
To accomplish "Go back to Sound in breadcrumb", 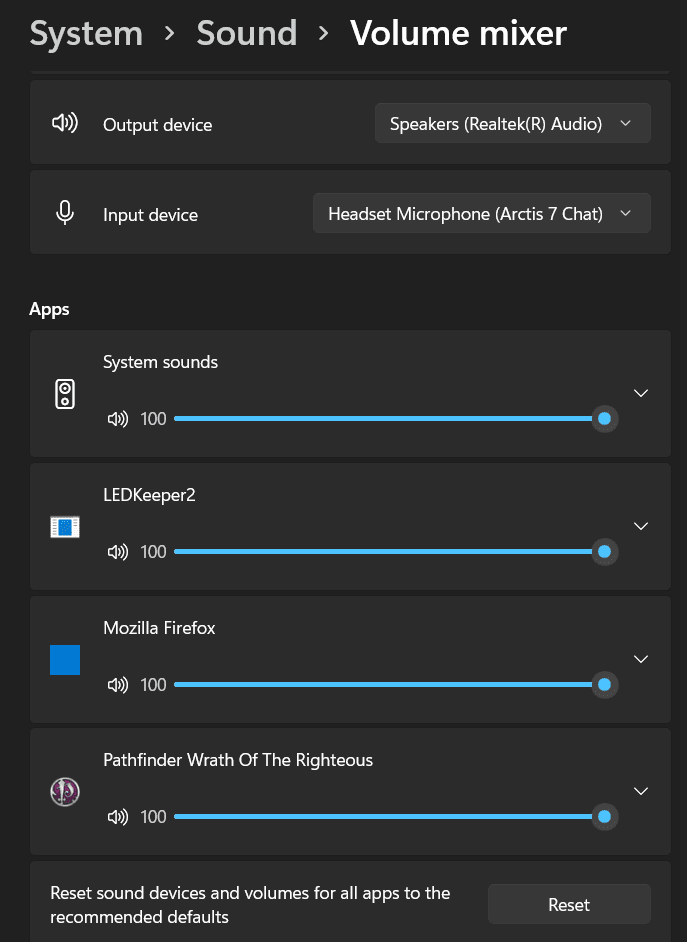I will click(247, 33).
